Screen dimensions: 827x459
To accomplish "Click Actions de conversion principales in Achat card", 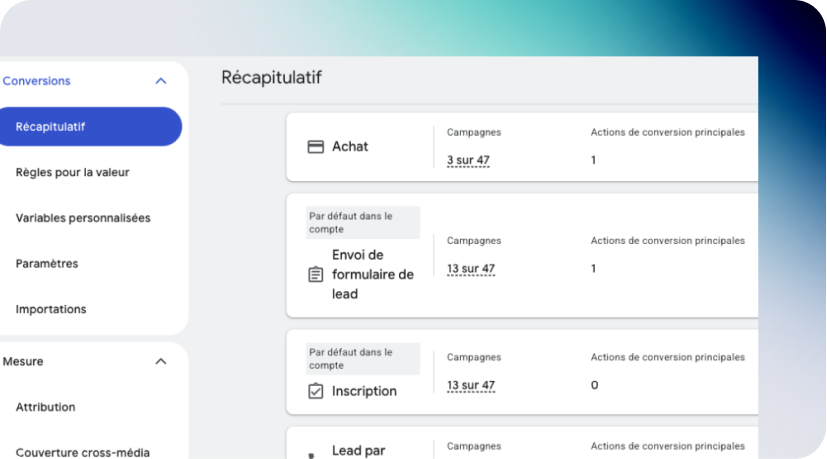I will point(668,132).
